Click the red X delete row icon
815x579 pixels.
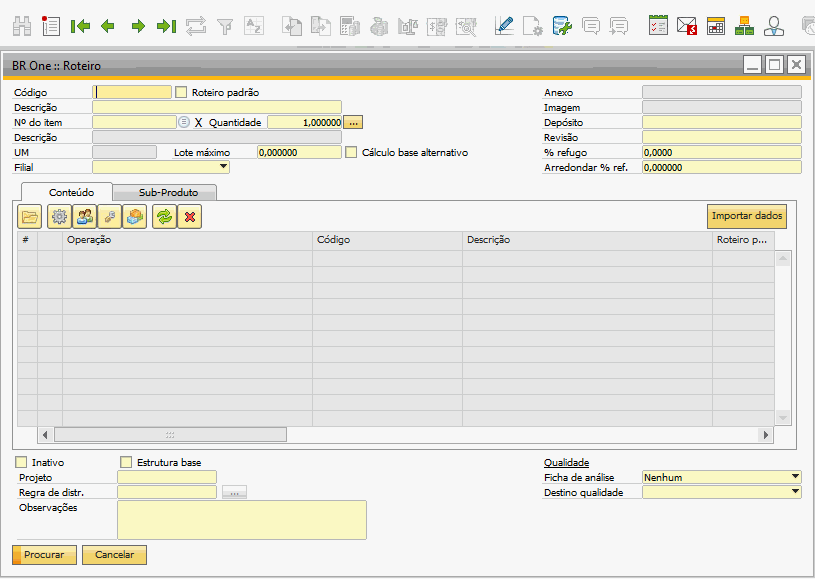189,216
